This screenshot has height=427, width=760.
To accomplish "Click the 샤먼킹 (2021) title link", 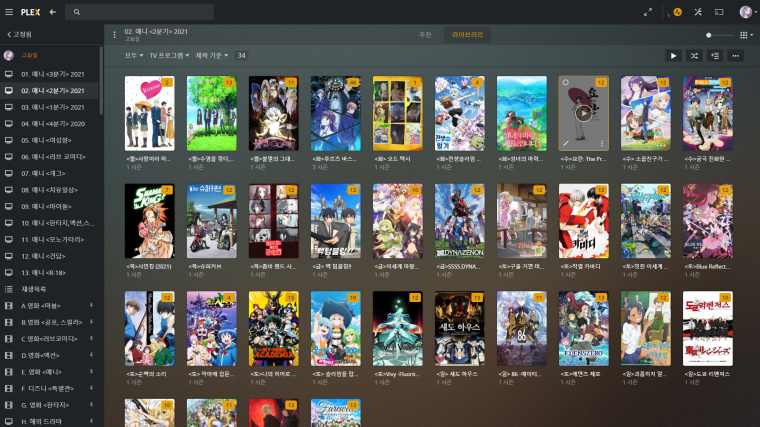I will (x=149, y=267).
